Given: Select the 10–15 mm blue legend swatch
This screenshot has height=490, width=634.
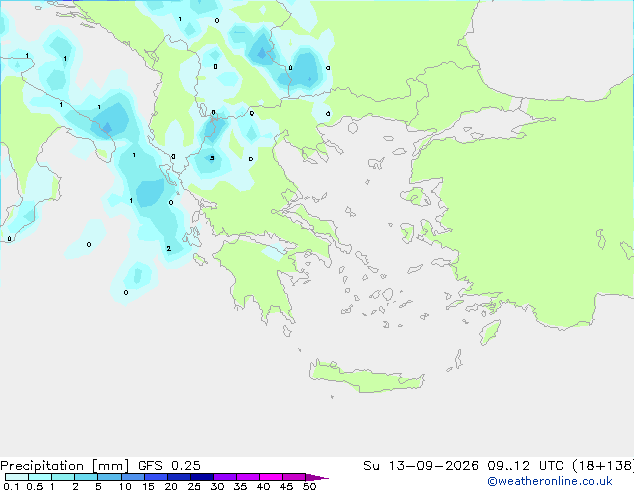Looking at the screenshot, I should 133,477.
